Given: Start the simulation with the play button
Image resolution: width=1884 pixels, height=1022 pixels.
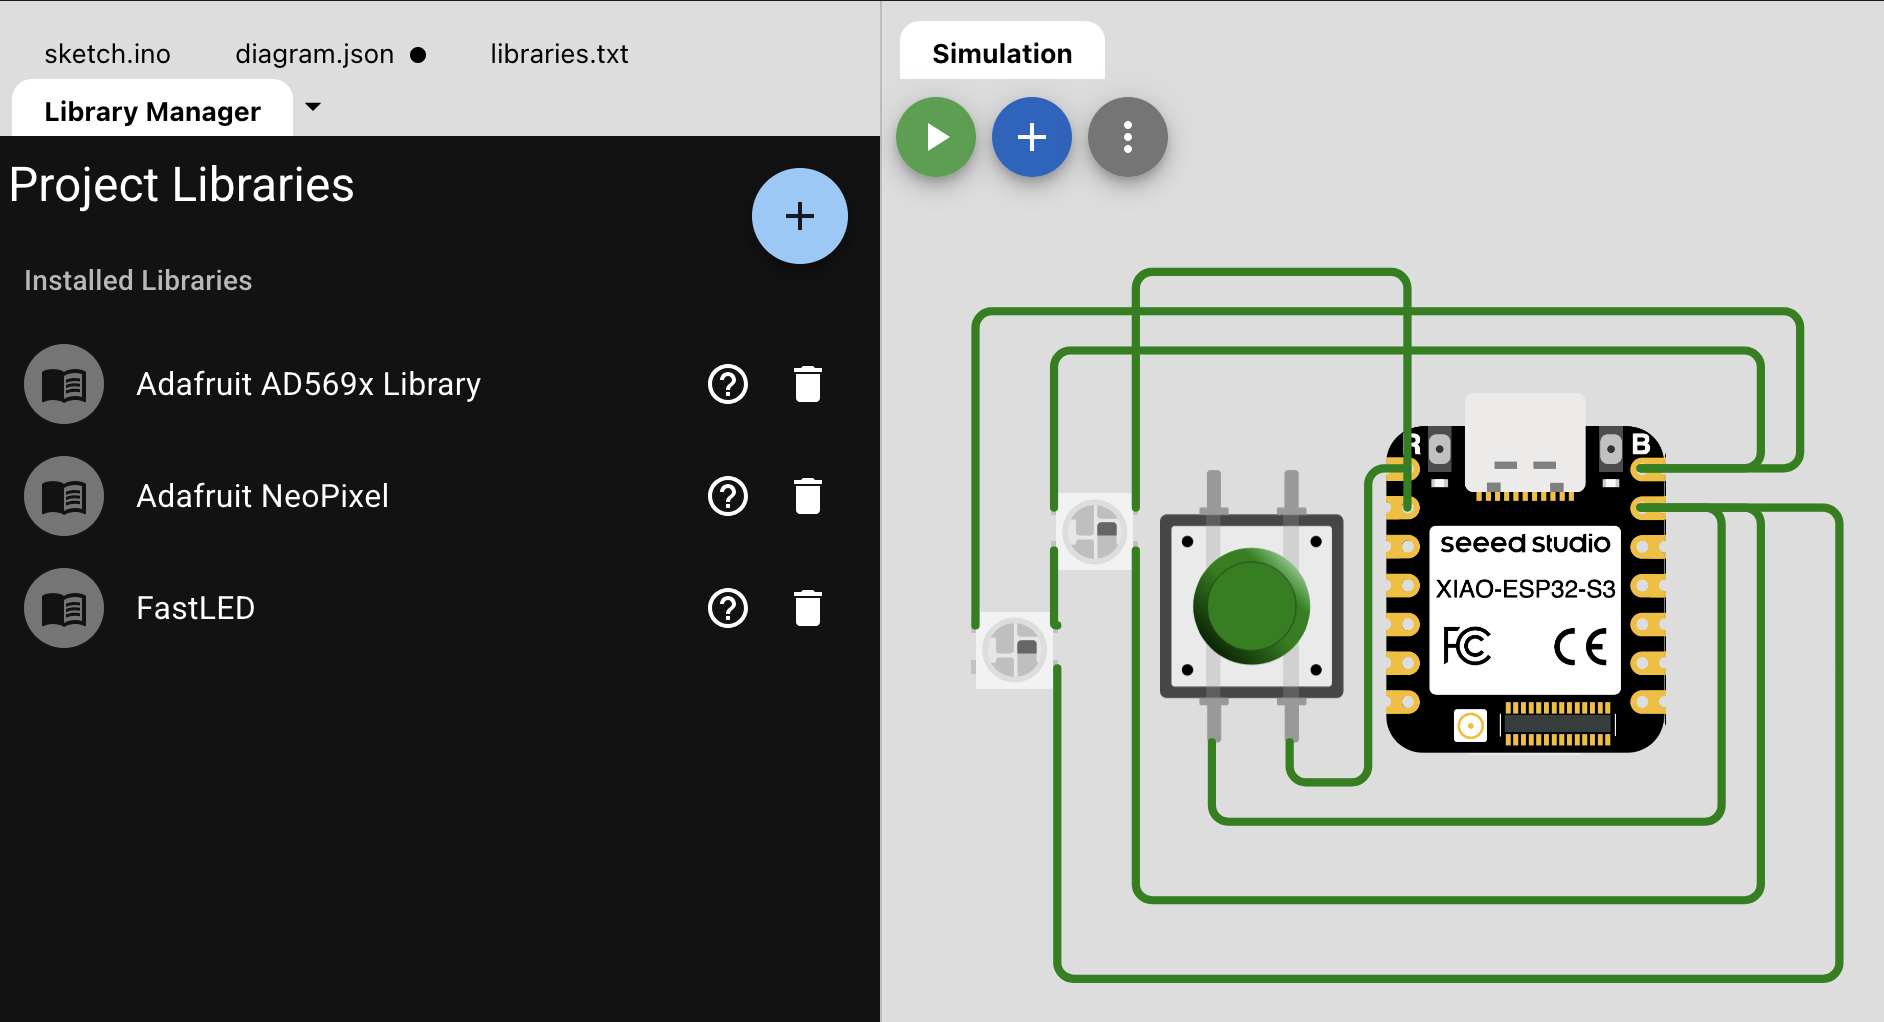Looking at the screenshot, I should (x=936, y=137).
